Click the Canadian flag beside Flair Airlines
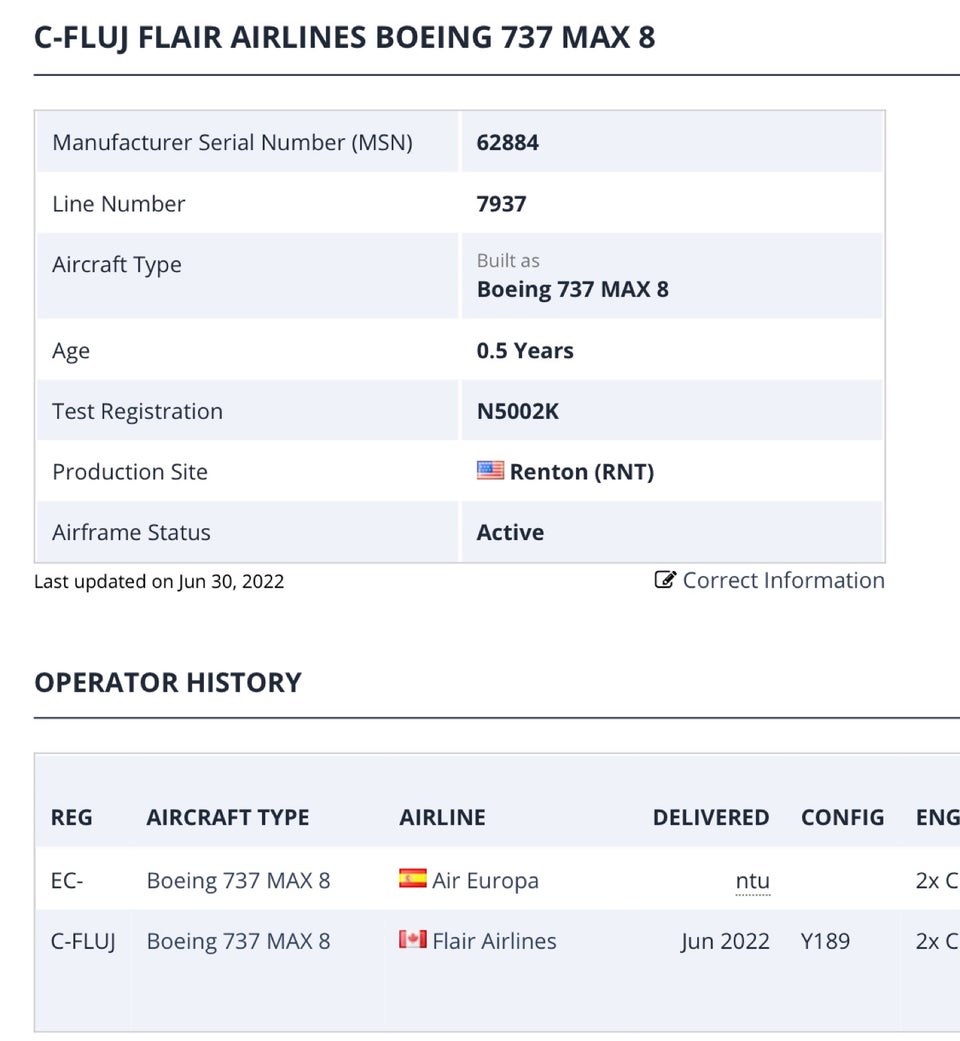 (412, 940)
